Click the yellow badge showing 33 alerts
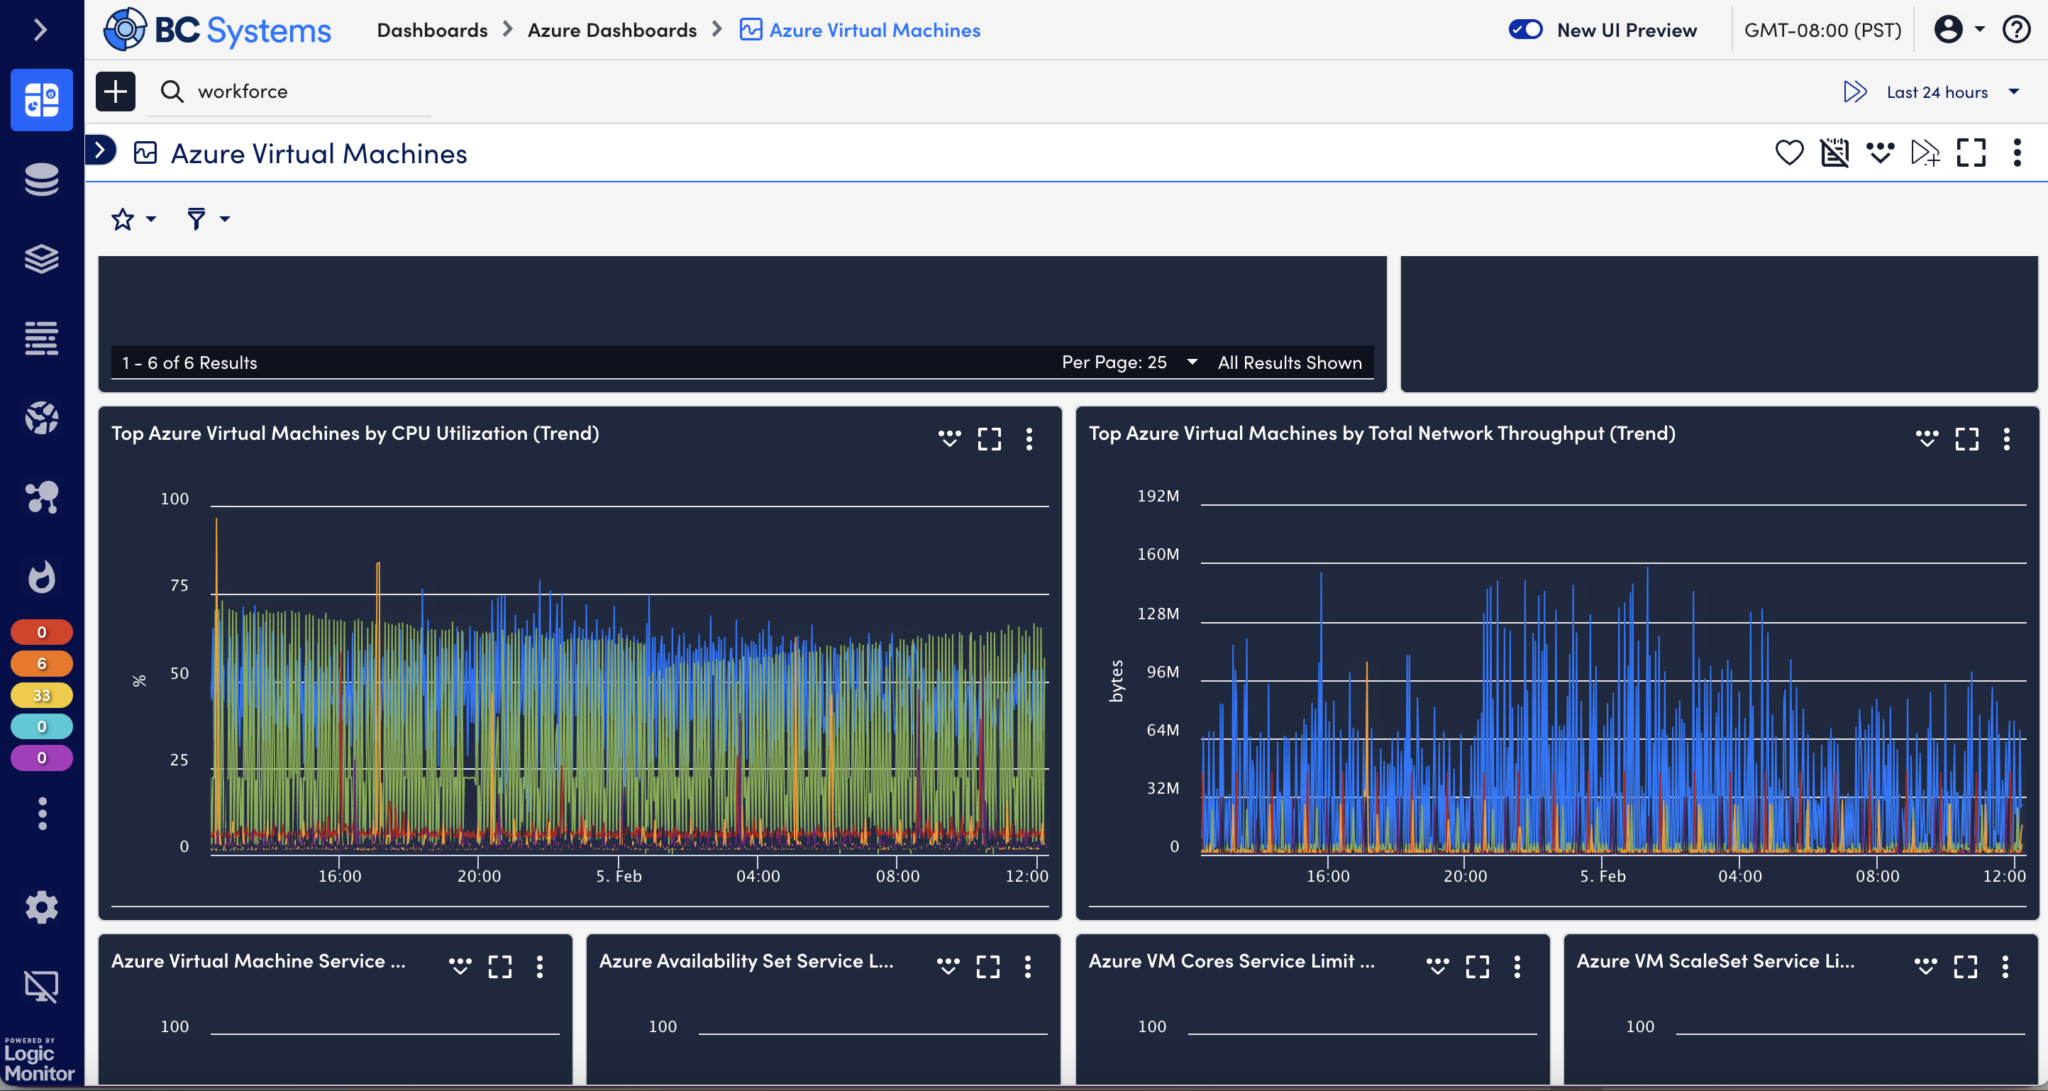 [41, 694]
